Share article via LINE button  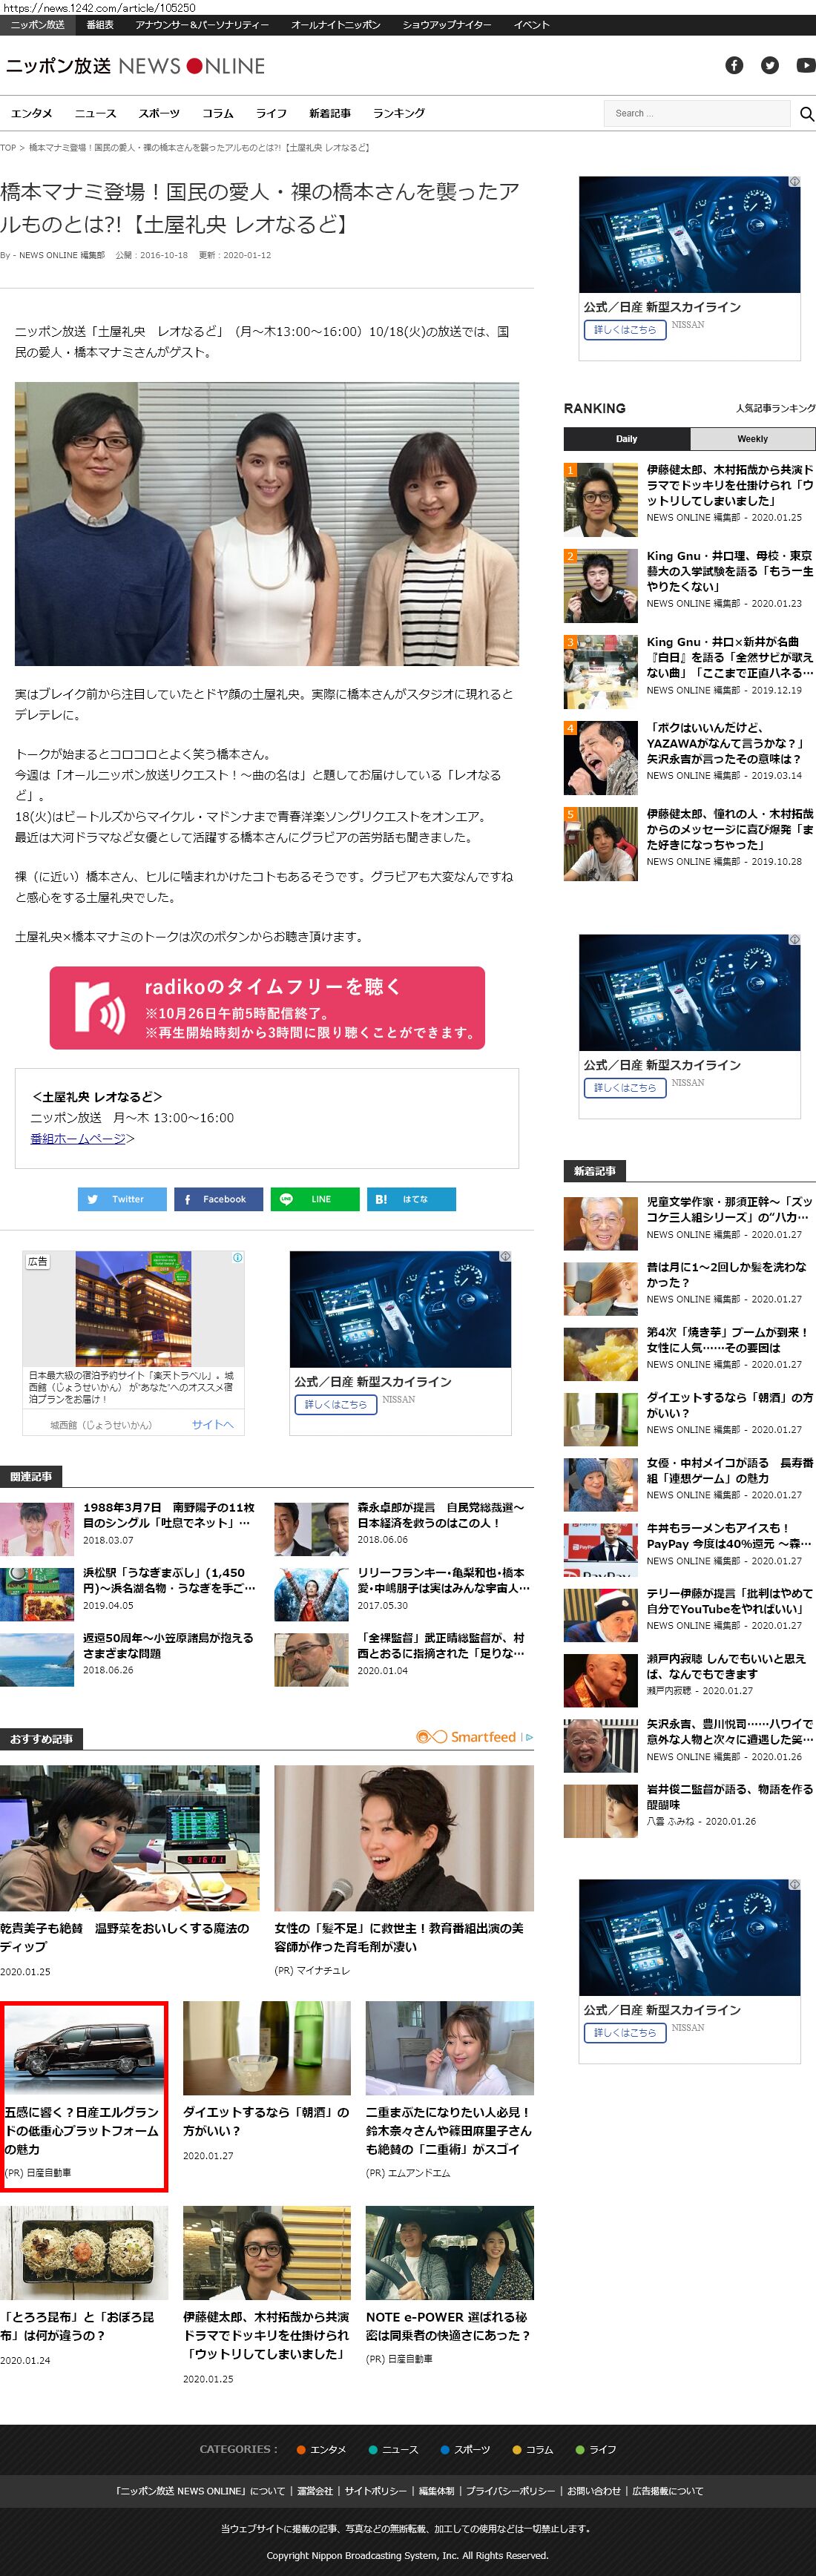[x=314, y=1199]
